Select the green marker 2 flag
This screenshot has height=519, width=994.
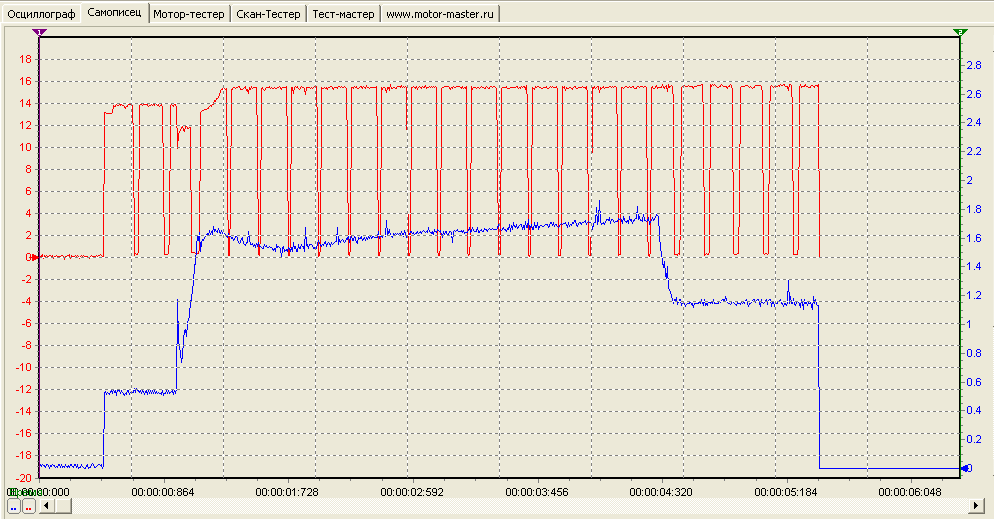960,32
